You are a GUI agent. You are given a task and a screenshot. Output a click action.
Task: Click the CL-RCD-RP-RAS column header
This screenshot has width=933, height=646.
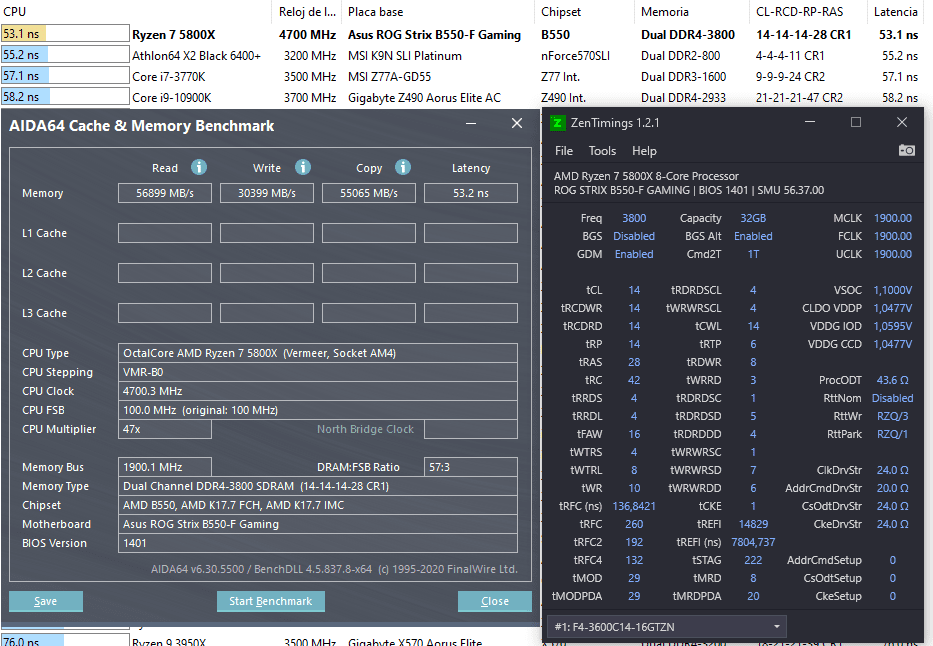(807, 12)
